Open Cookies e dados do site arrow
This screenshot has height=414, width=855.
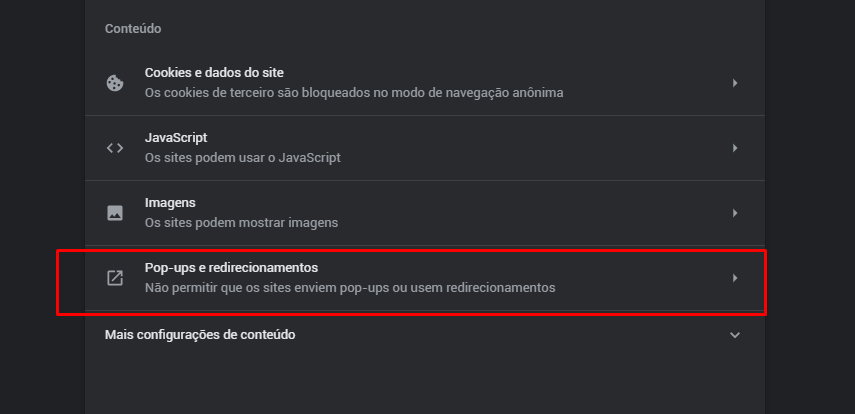(x=735, y=83)
